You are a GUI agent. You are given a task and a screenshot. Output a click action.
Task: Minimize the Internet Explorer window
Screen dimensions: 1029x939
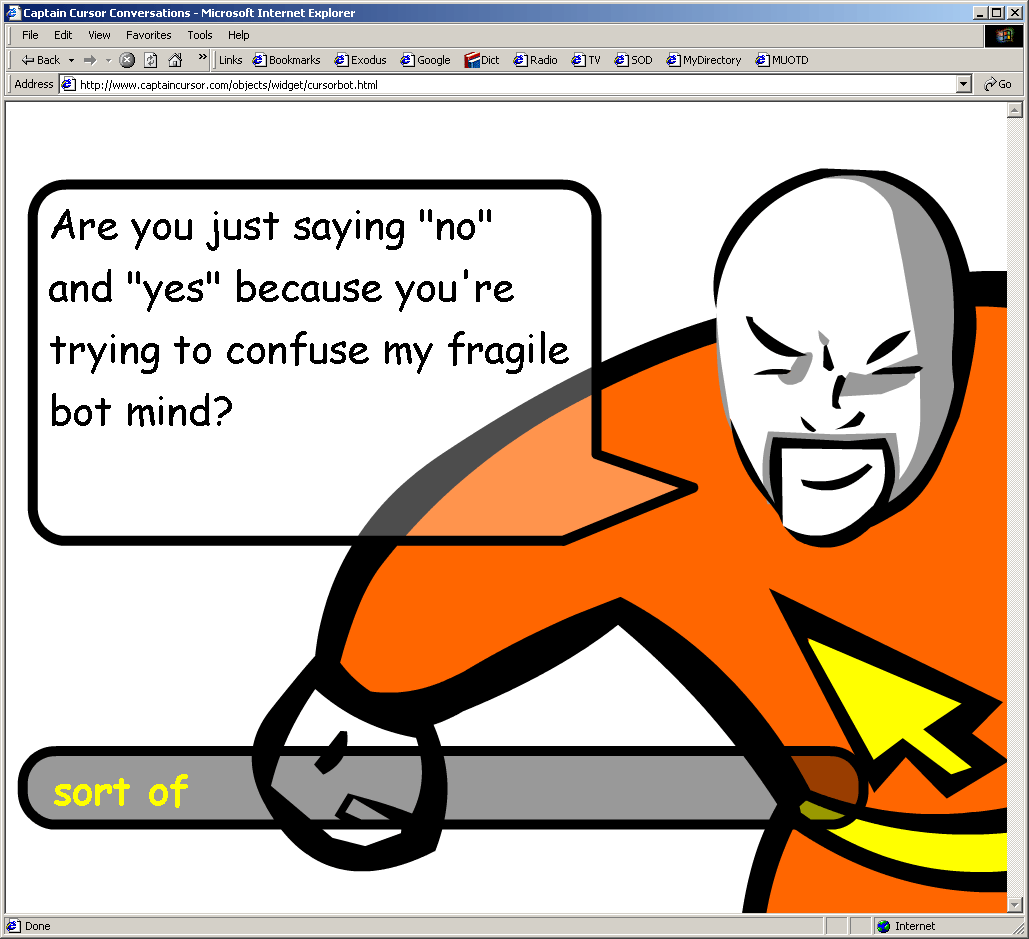980,12
